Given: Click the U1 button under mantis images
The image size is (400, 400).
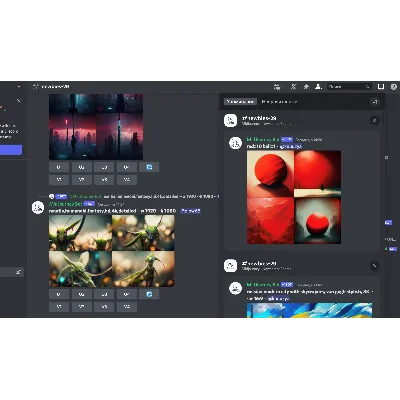Looking at the screenshot, I should (59, 294).
